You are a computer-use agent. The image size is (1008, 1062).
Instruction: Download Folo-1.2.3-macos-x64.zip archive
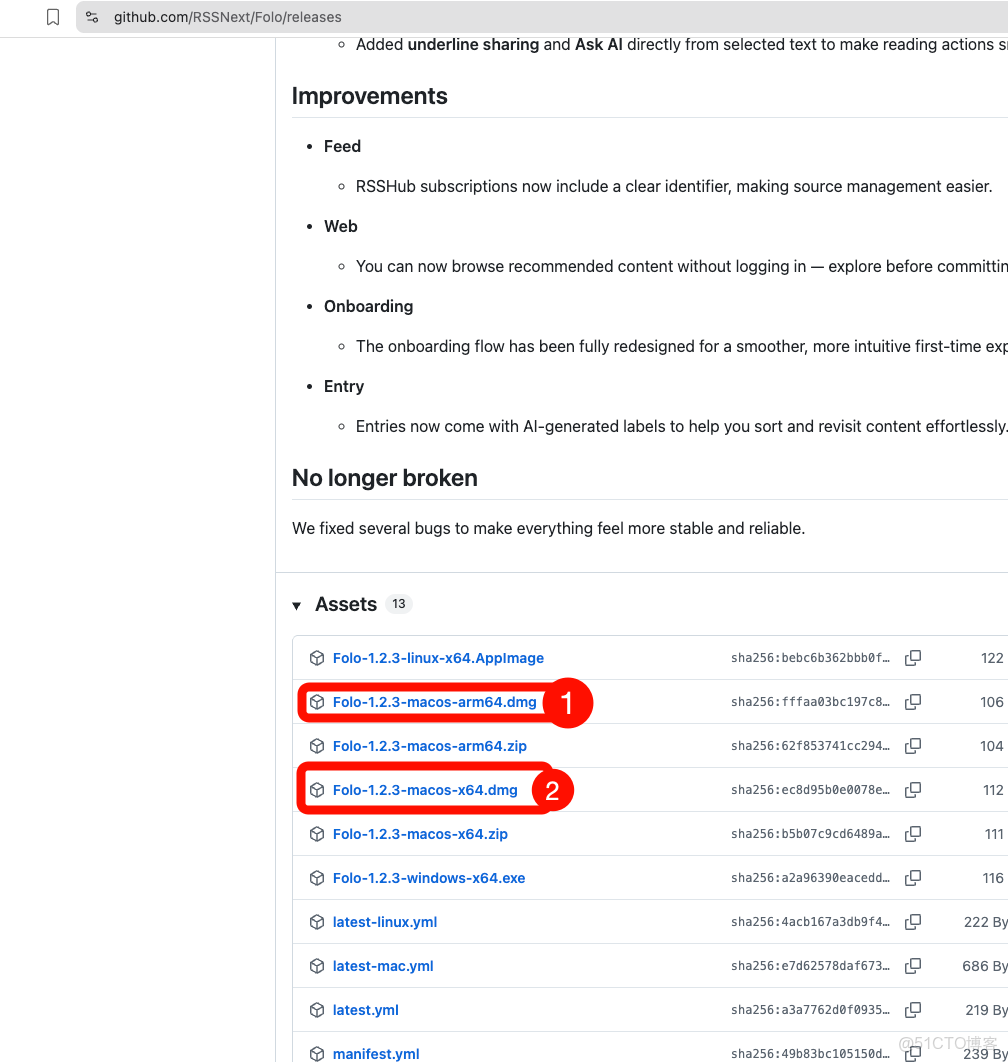(x=420, y=834)
